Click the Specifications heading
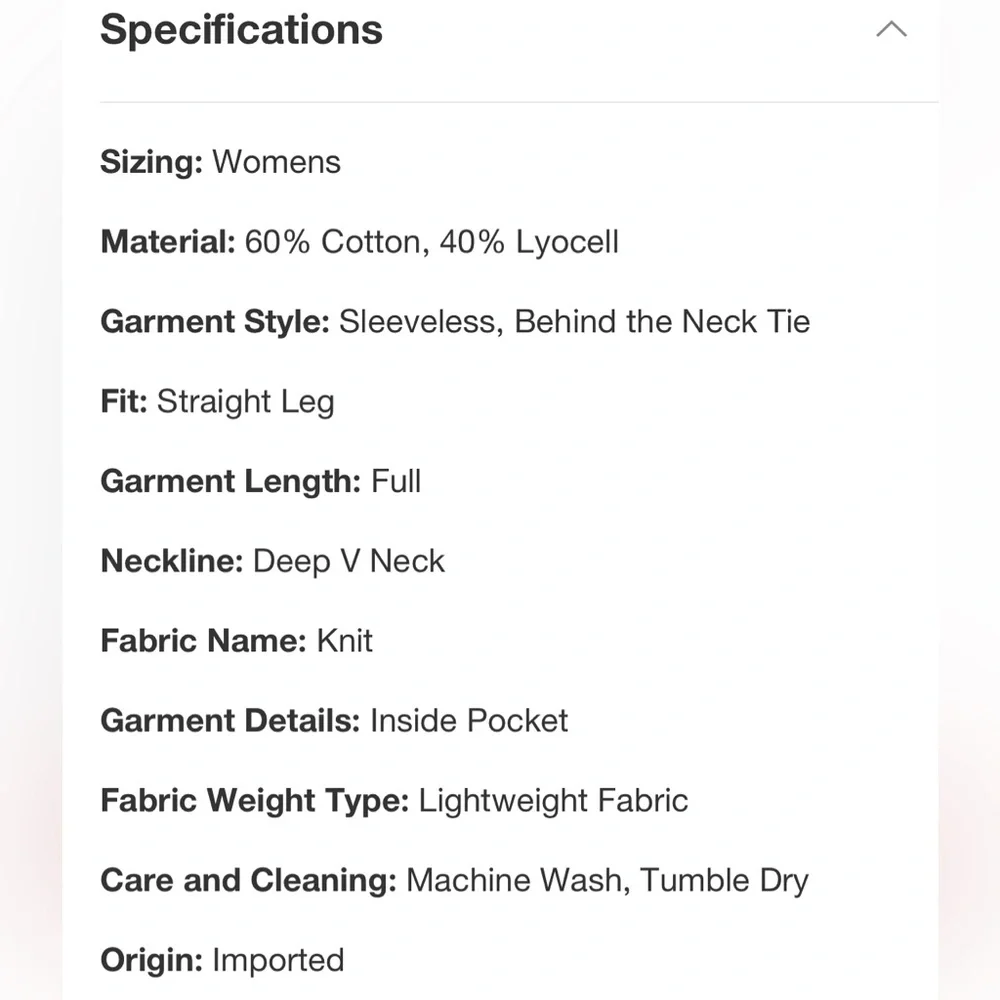This screenshot has height=1000, width=1000. tap(241, 30)
